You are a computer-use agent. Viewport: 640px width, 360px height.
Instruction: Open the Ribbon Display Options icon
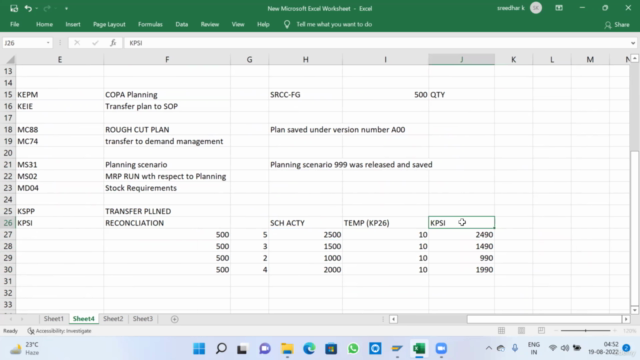[x=559, y=8]
